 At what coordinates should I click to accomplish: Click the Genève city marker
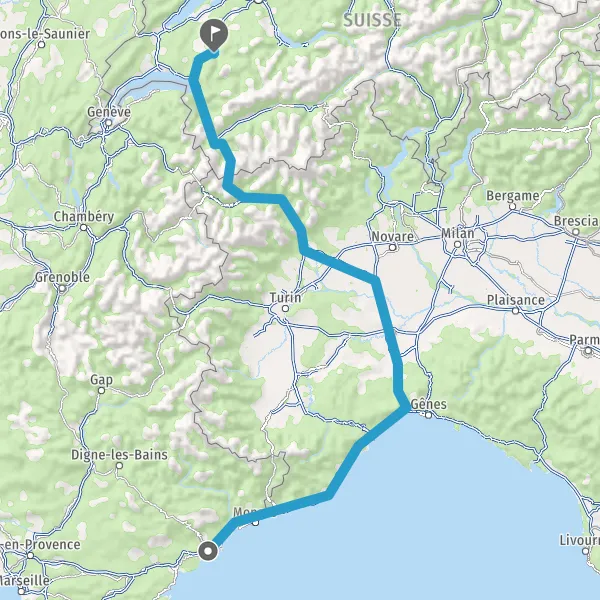[109, 123]
